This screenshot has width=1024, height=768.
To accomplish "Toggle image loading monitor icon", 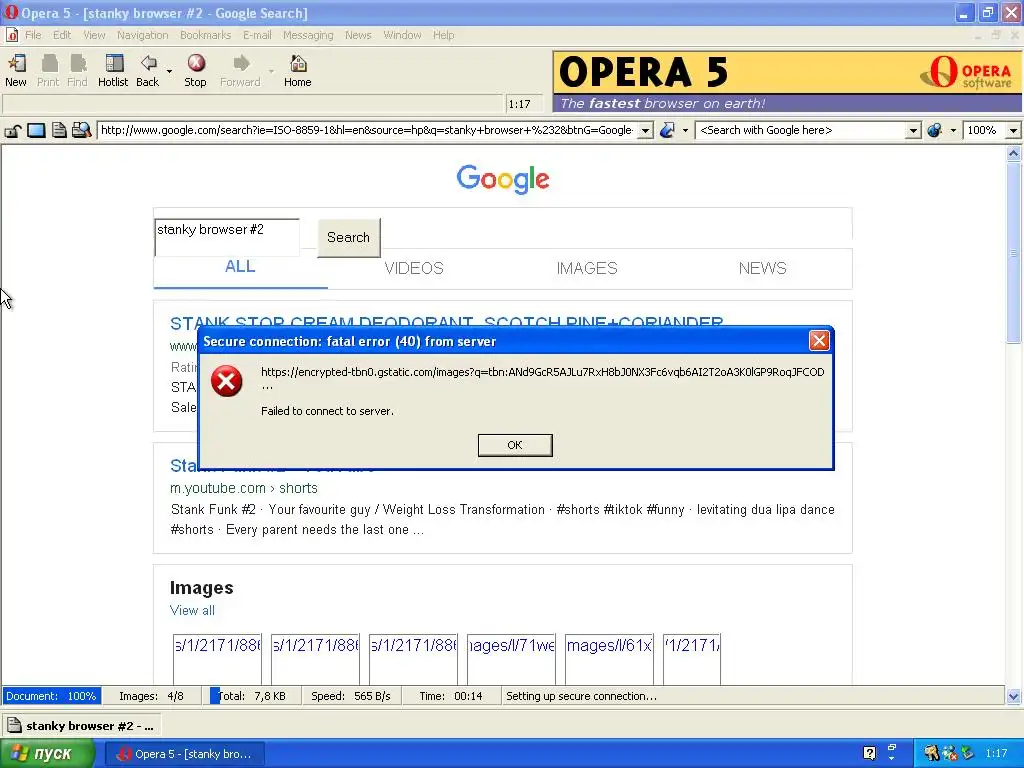I will click(36, 131).
